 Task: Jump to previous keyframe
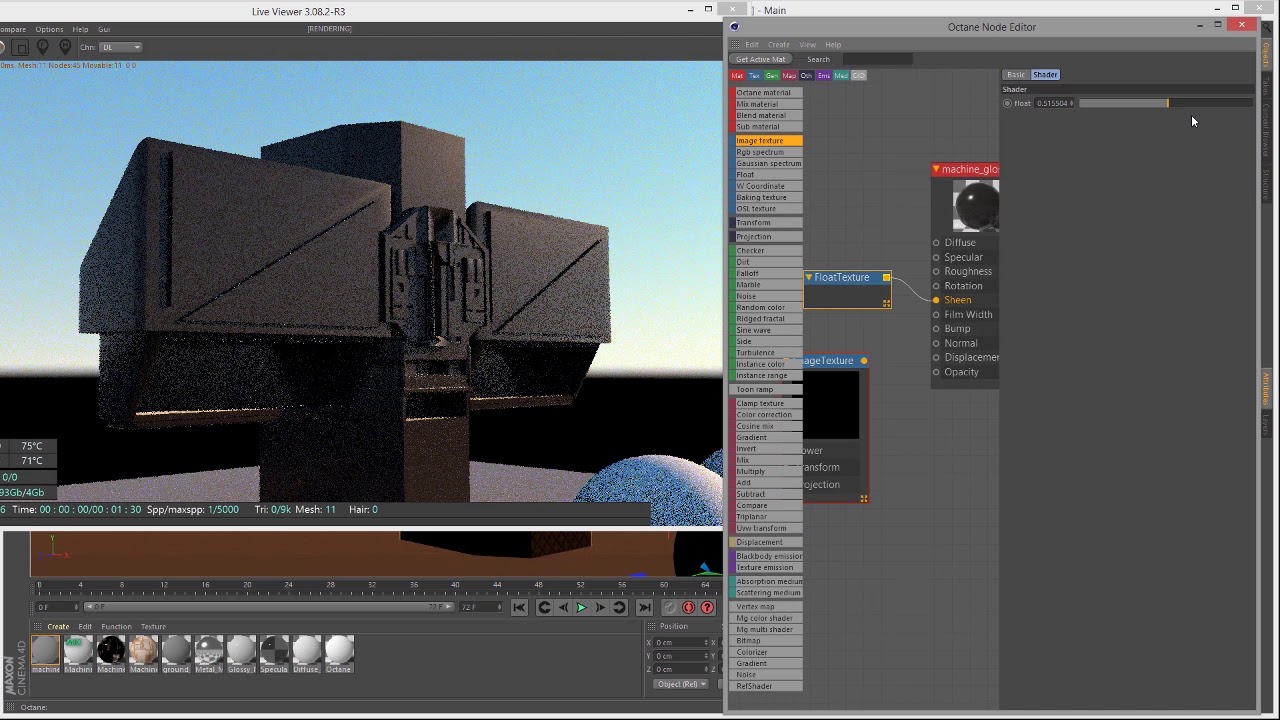(544, 607)
